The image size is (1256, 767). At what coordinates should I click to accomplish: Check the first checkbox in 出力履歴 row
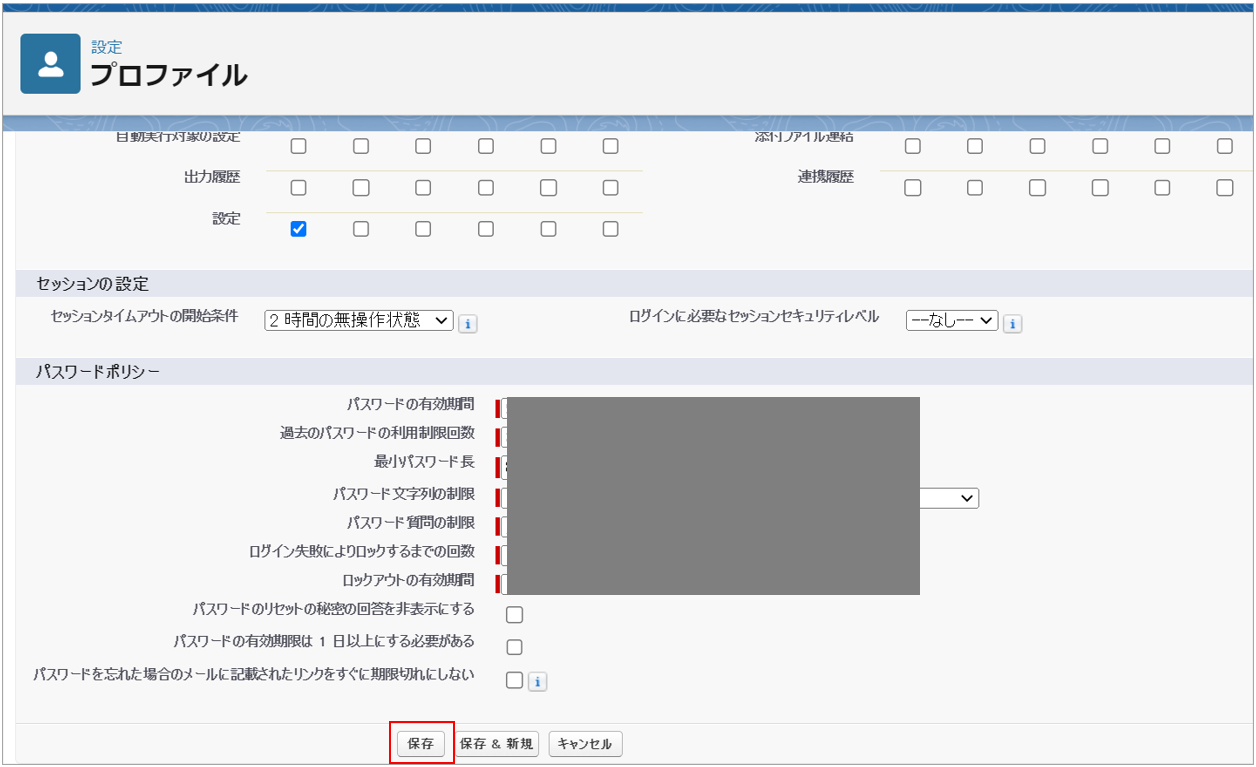(x=298, y=188)
